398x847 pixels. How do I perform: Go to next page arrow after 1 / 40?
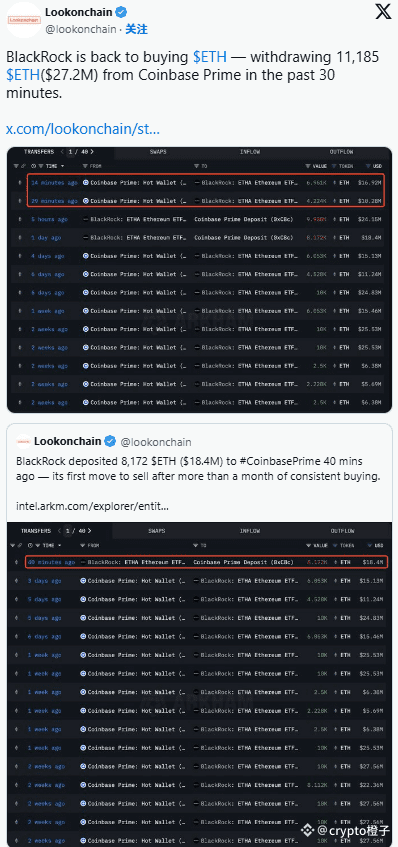click(x=92, y=152)
